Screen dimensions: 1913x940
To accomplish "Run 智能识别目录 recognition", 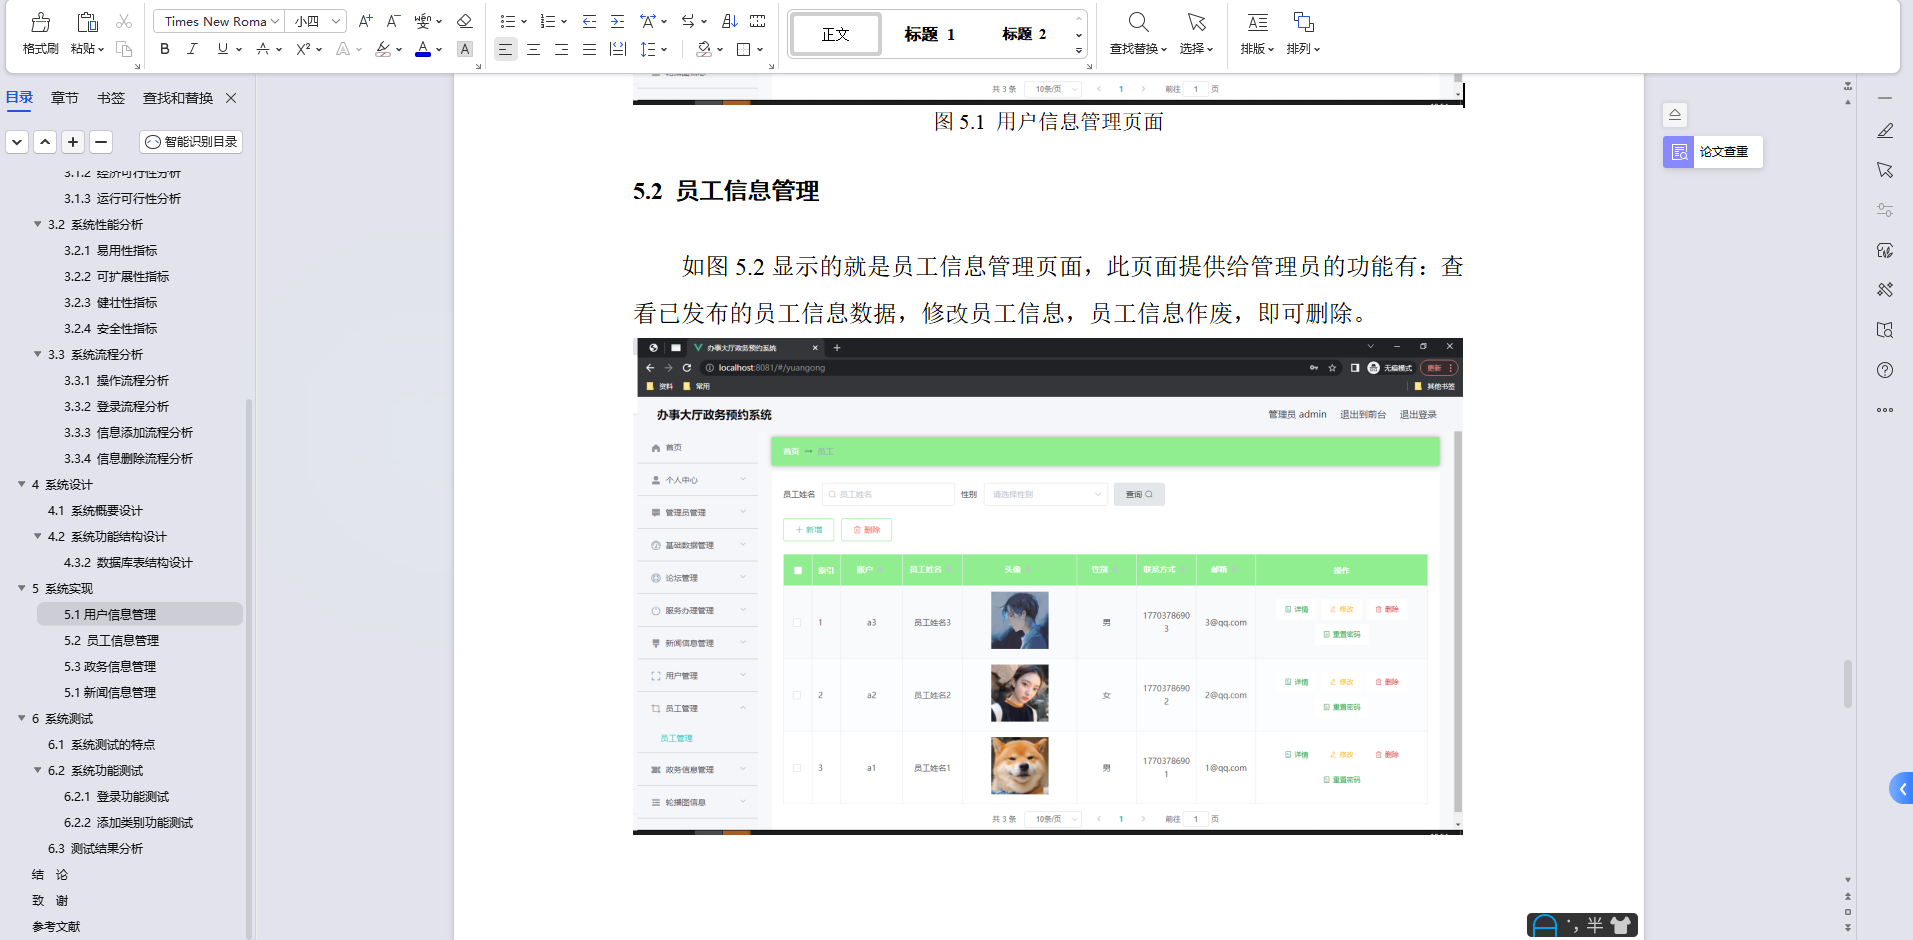I will pyautogui.click(x=190, y=142).
